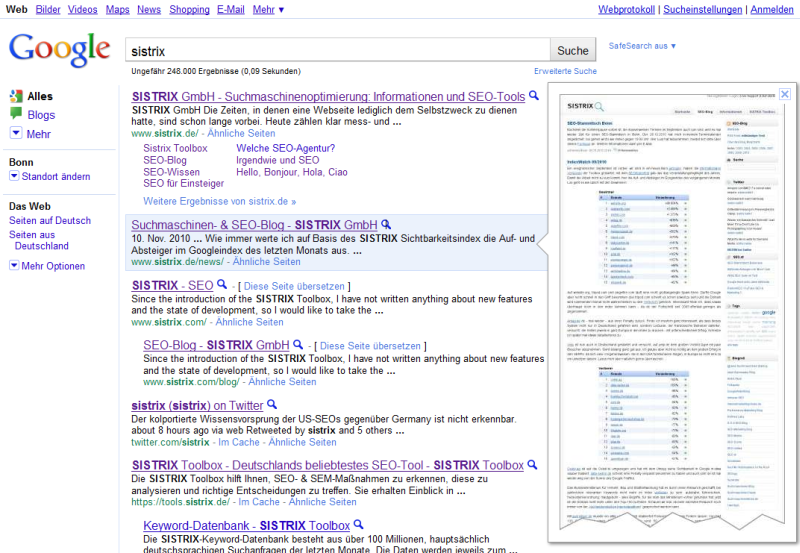
Task: Select the Alles search filter icon
Action: (16, 97)
